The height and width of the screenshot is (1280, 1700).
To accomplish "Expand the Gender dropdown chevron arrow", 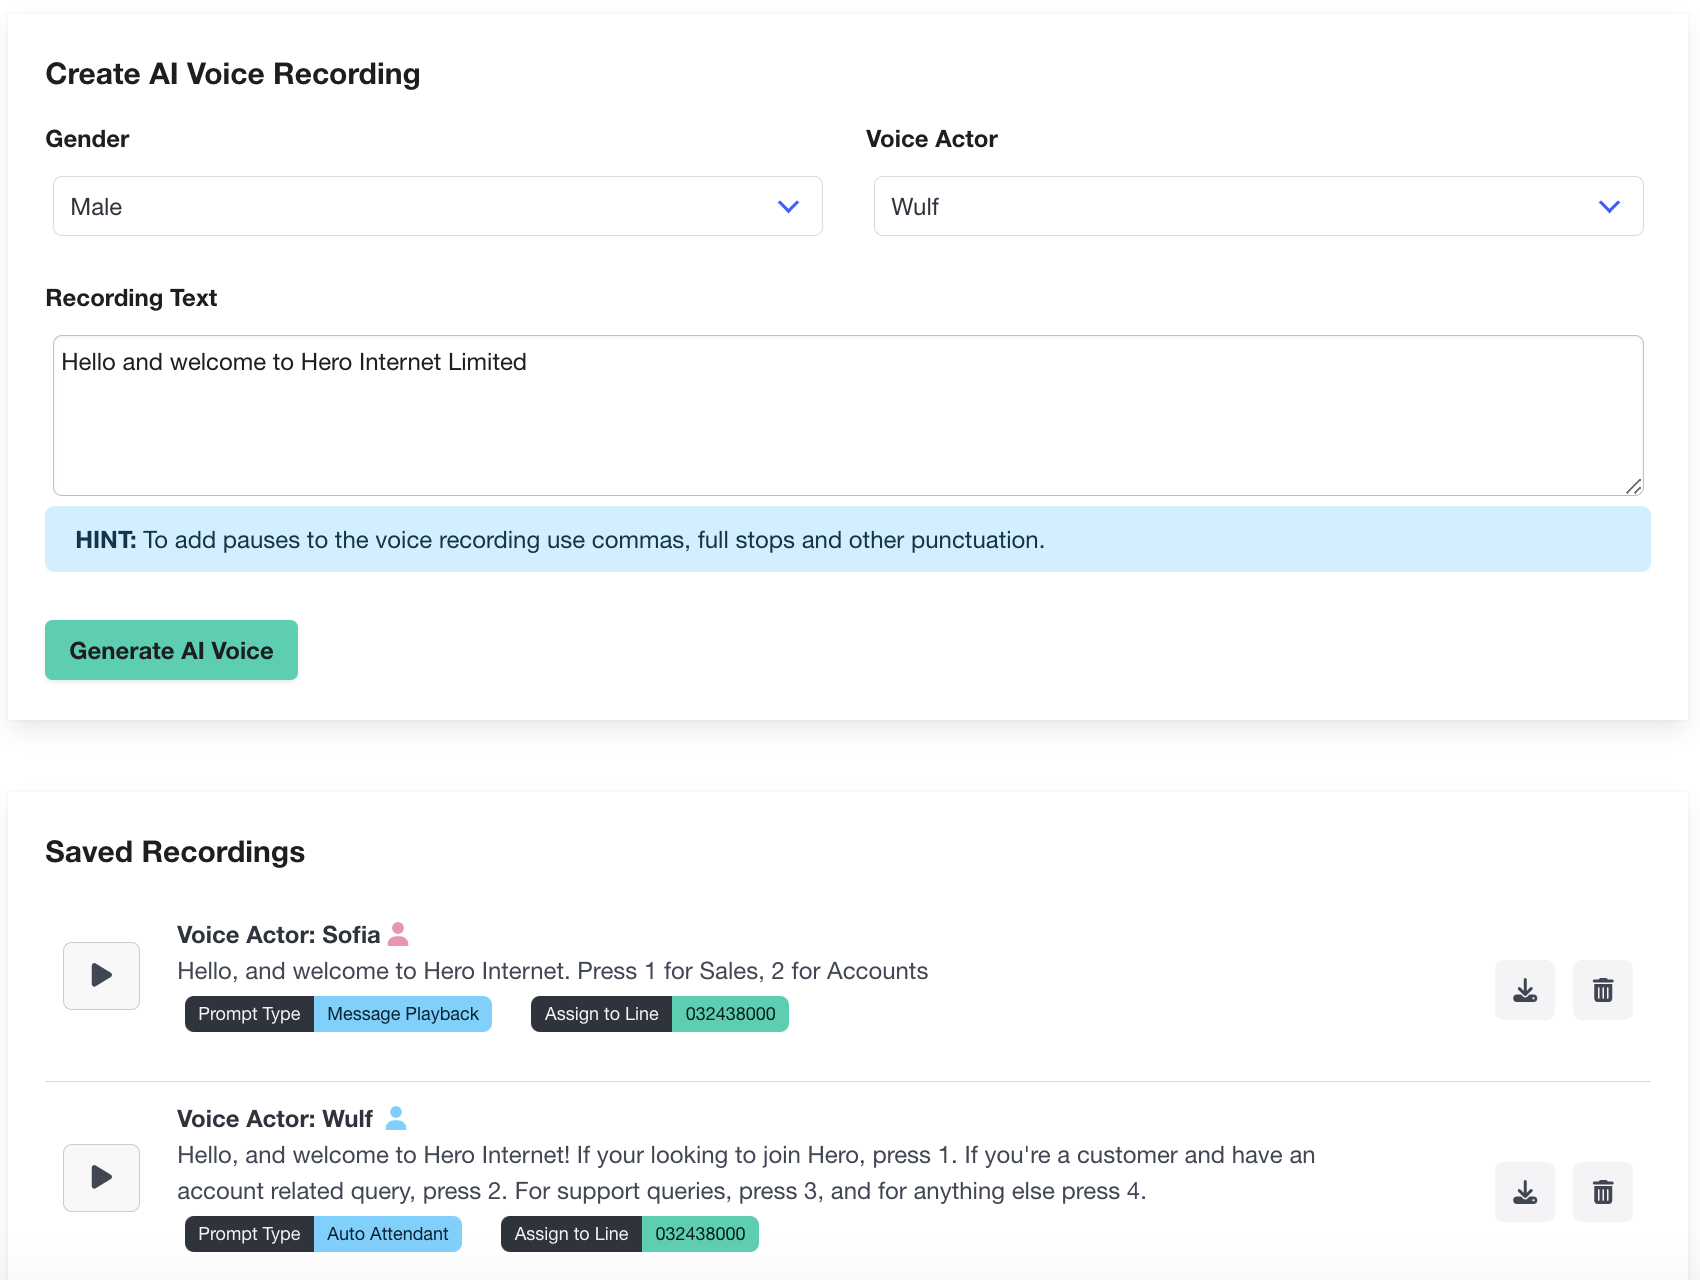I will (788, 206).
